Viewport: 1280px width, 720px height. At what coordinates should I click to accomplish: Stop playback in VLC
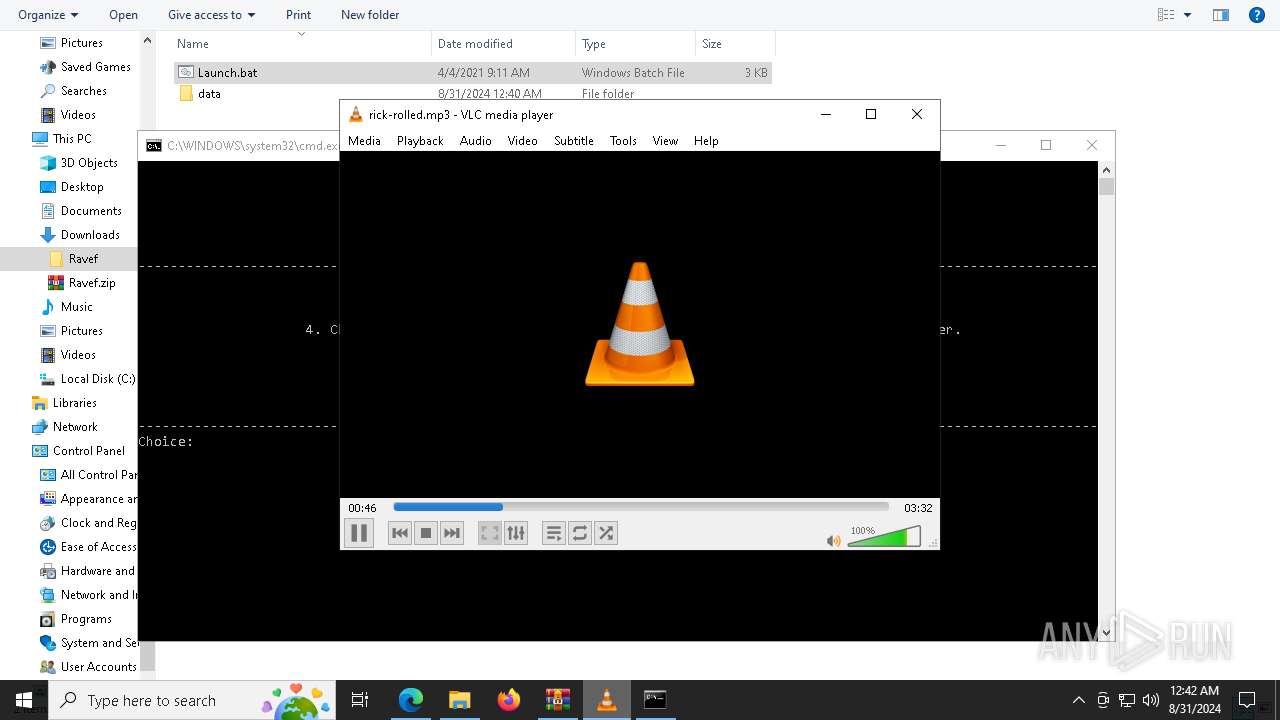426,533
